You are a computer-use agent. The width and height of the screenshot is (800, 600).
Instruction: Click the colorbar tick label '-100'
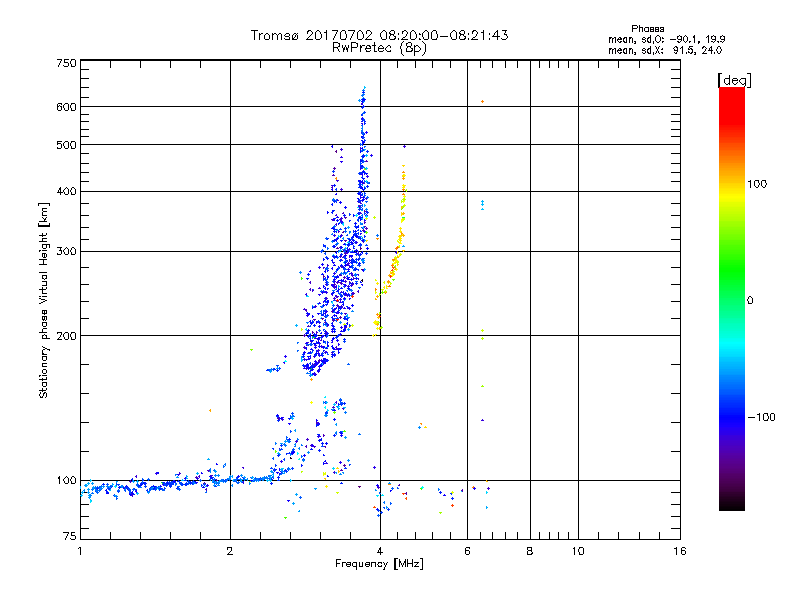(x=761, y=417)
